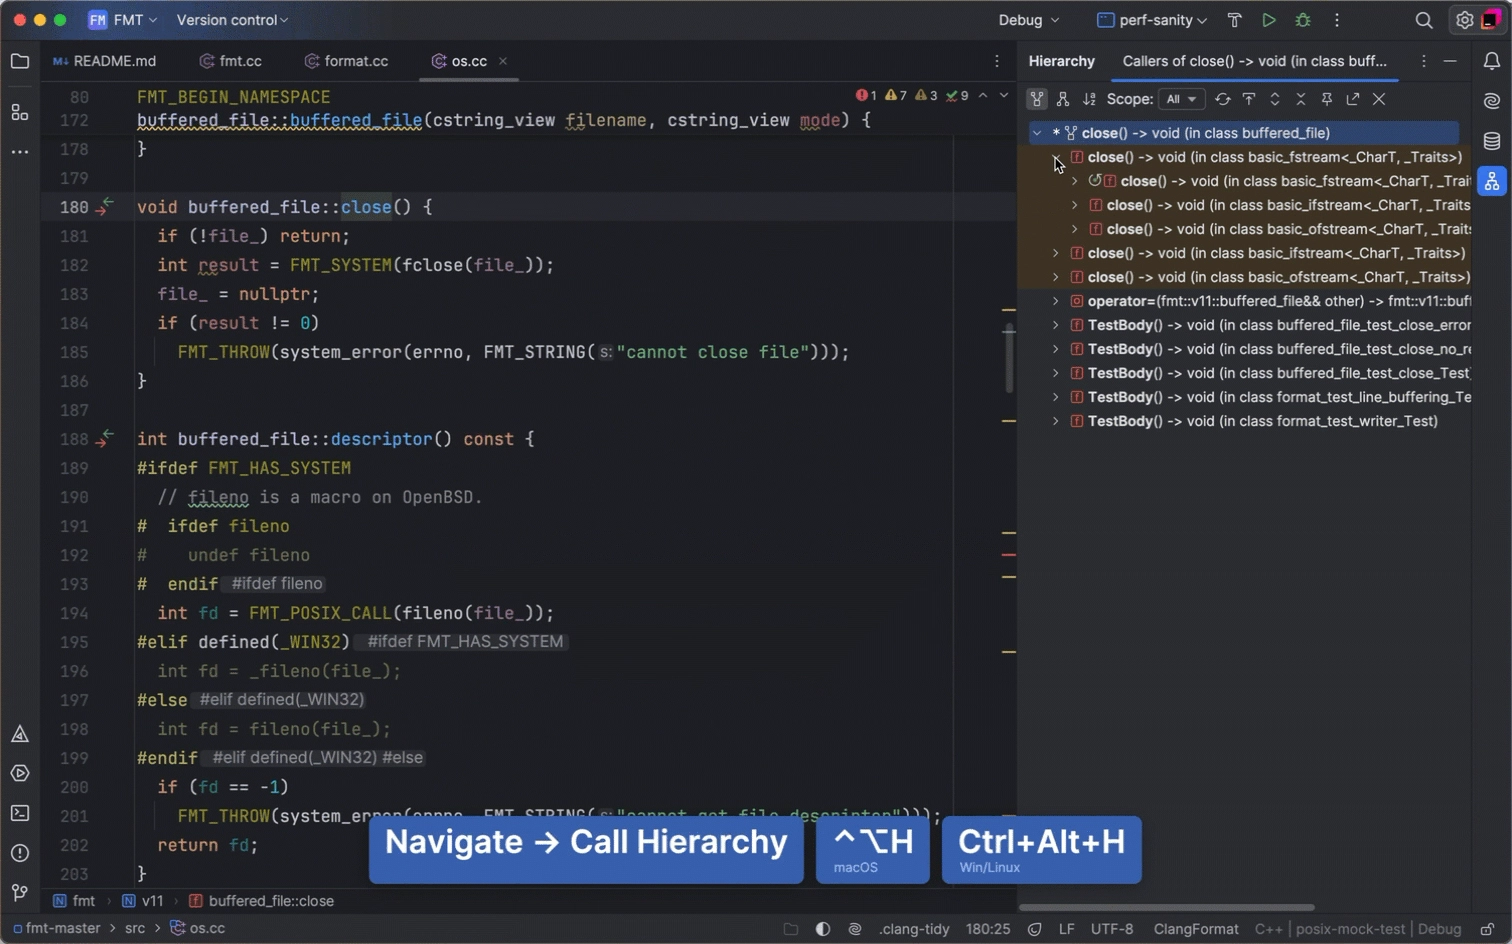
Task: Show more tool windows (three dots)
Action: [x=20, y=152]
